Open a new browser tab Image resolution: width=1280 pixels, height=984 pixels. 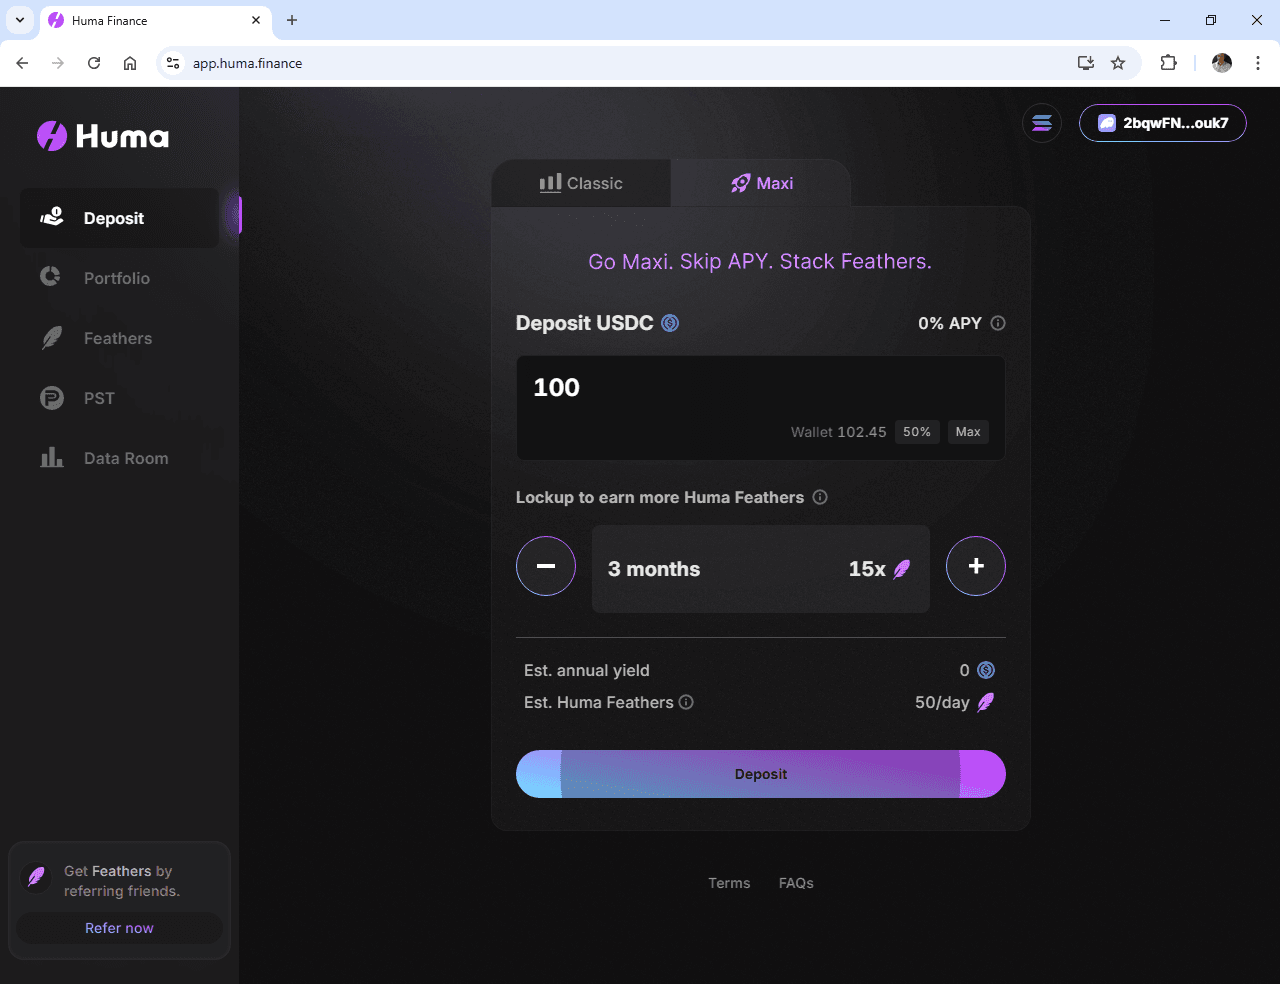pyautogui.click(x=292, y=20)
